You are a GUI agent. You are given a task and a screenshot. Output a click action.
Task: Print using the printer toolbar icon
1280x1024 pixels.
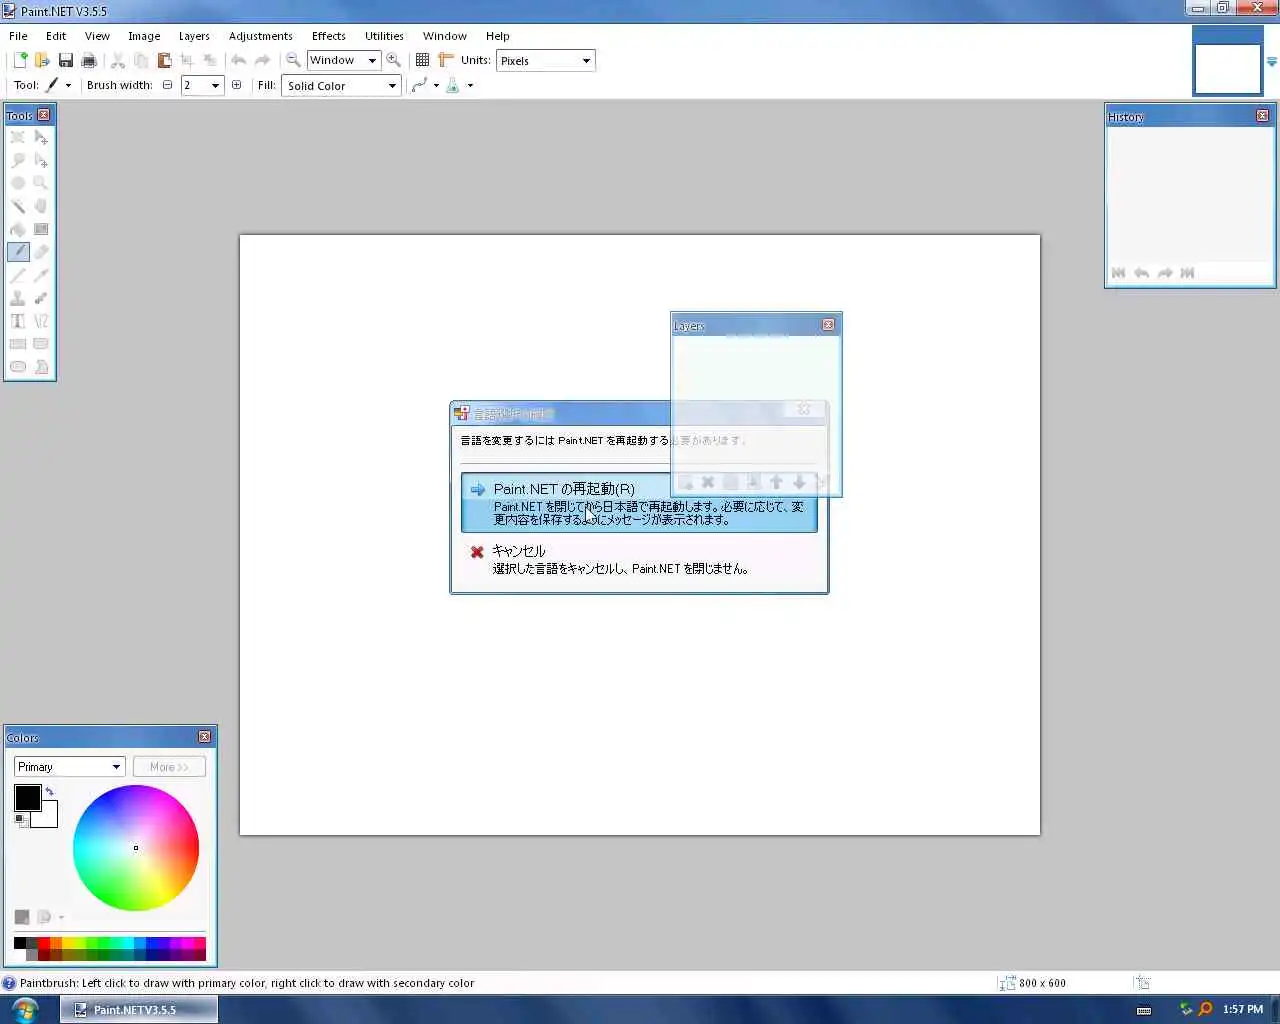(89, 60)
